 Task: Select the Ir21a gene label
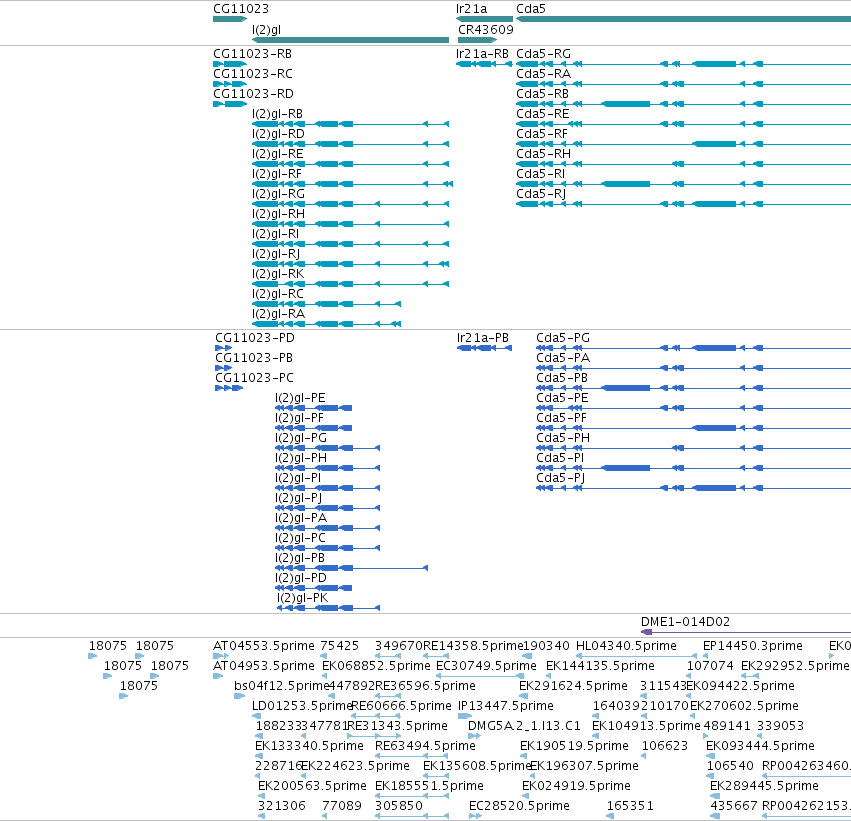(471, 9)
